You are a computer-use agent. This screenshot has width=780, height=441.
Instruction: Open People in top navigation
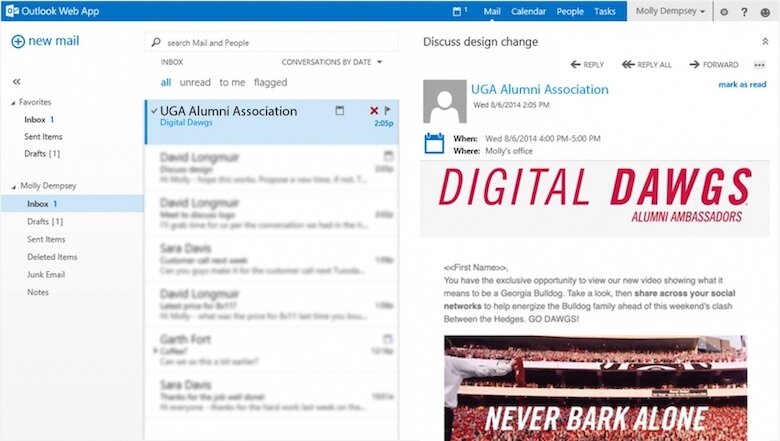pos(570,11)
